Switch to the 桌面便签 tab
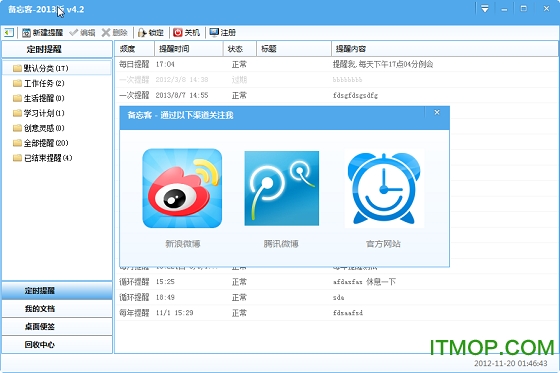The height and width of the screenshot is (373, 560). point(57,326)
